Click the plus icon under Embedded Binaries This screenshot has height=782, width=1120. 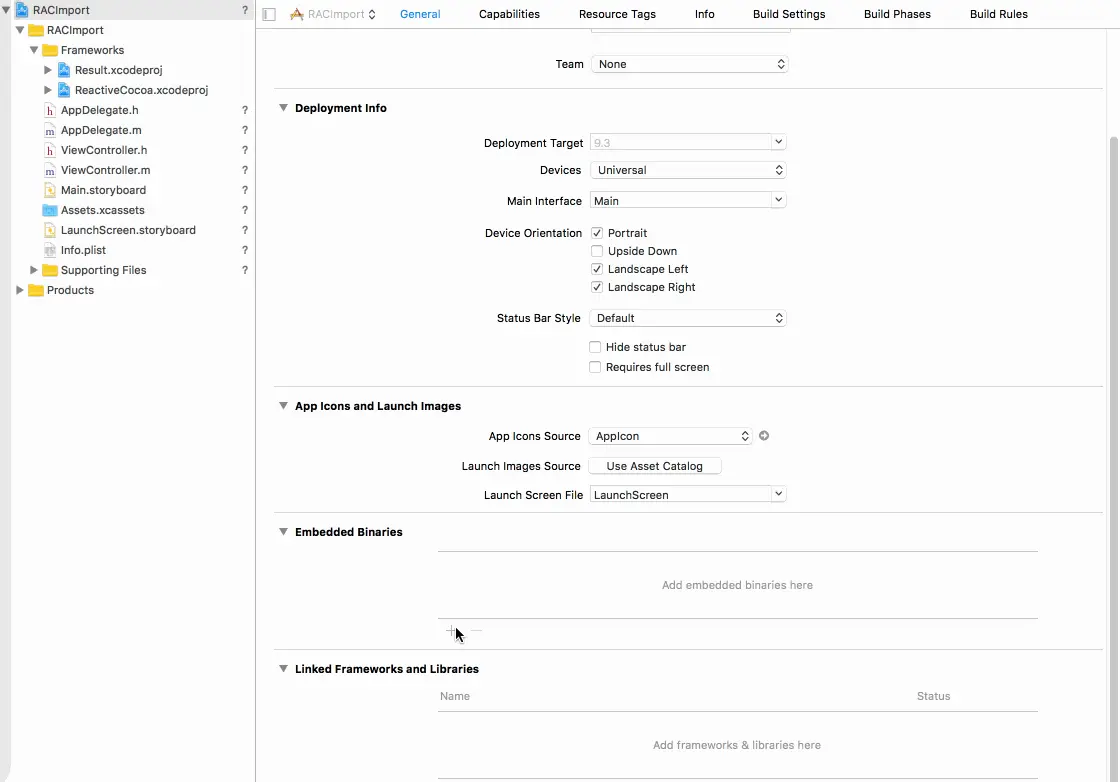click(x=451, y=631)
